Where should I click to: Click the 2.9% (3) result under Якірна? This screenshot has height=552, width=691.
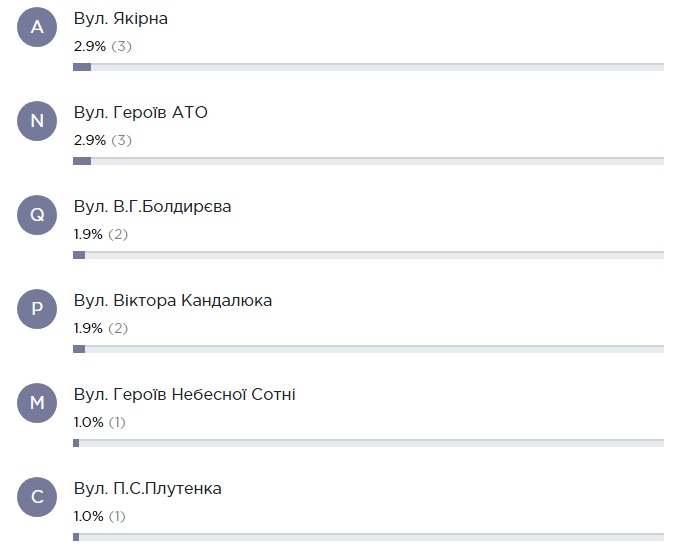pyautogui.click(x=103, y=46)
